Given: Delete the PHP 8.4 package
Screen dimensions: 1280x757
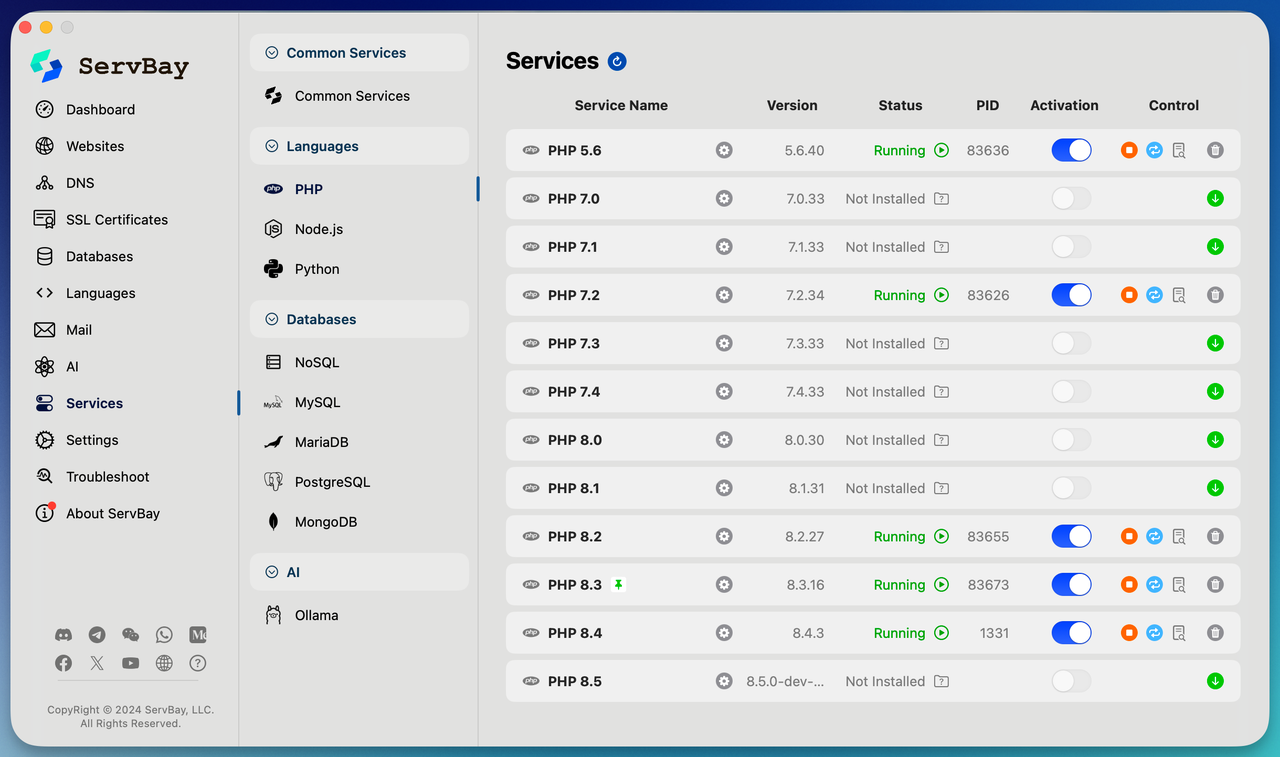Looking at the screenshot, I should tap(1215, 633).
